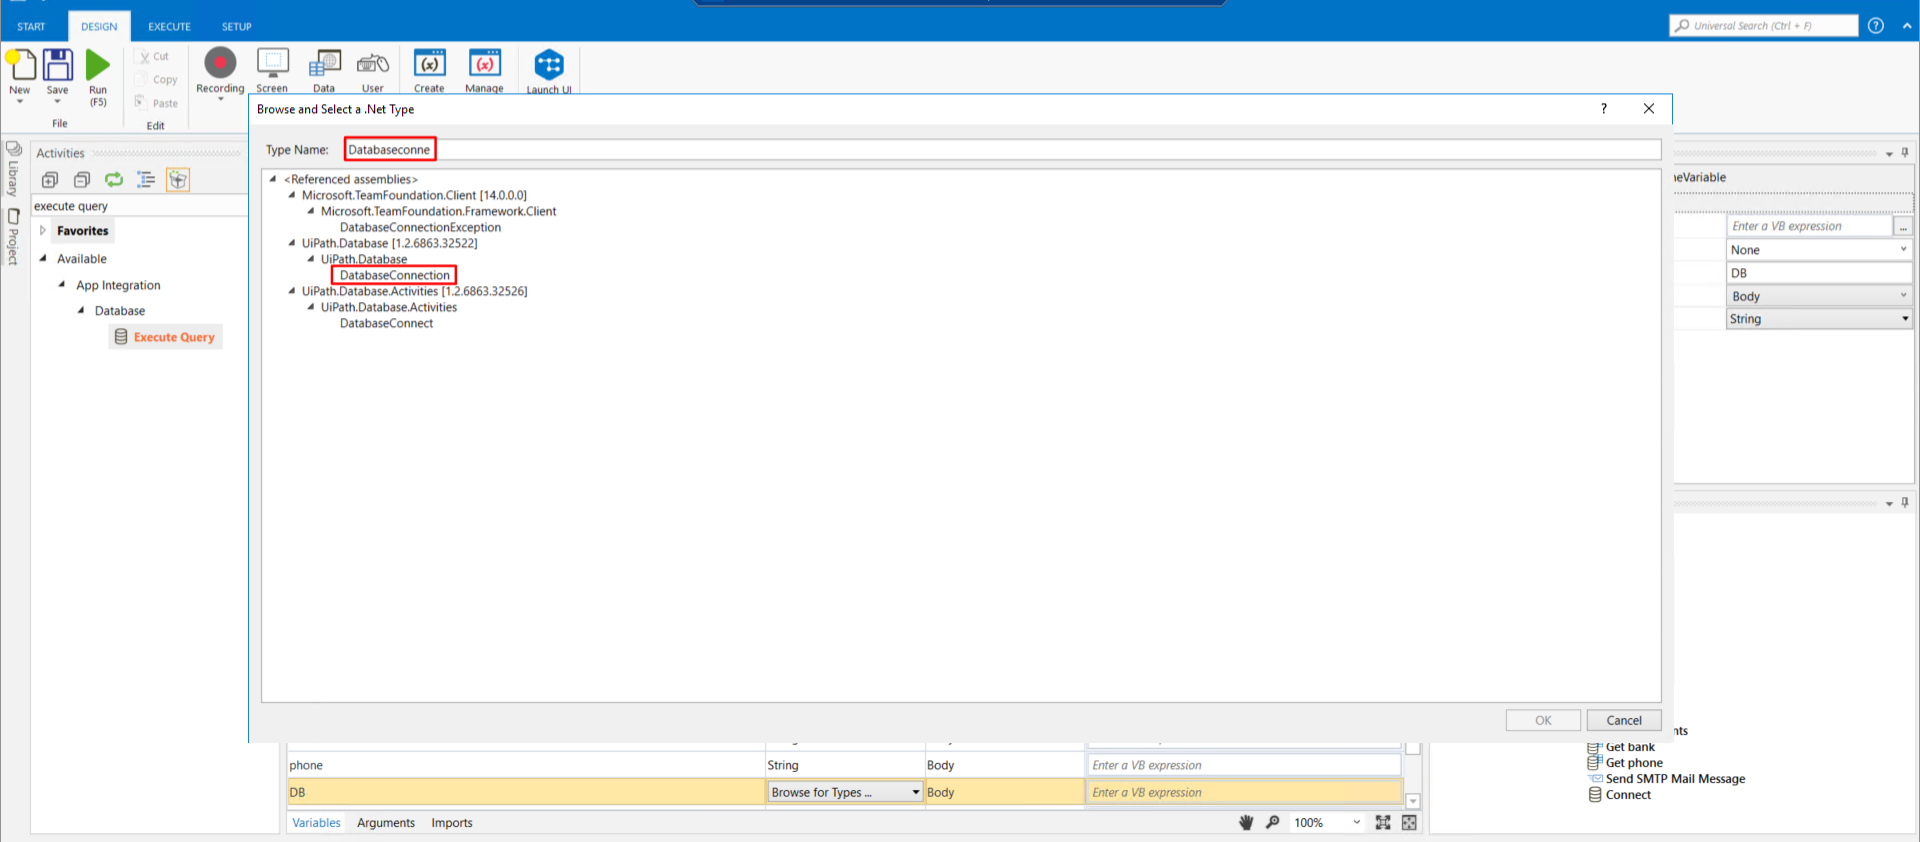This screenshot has width=1920, height=842.
Task: Open the Browse for Types dropdown
Action: [x=845, y=792]
